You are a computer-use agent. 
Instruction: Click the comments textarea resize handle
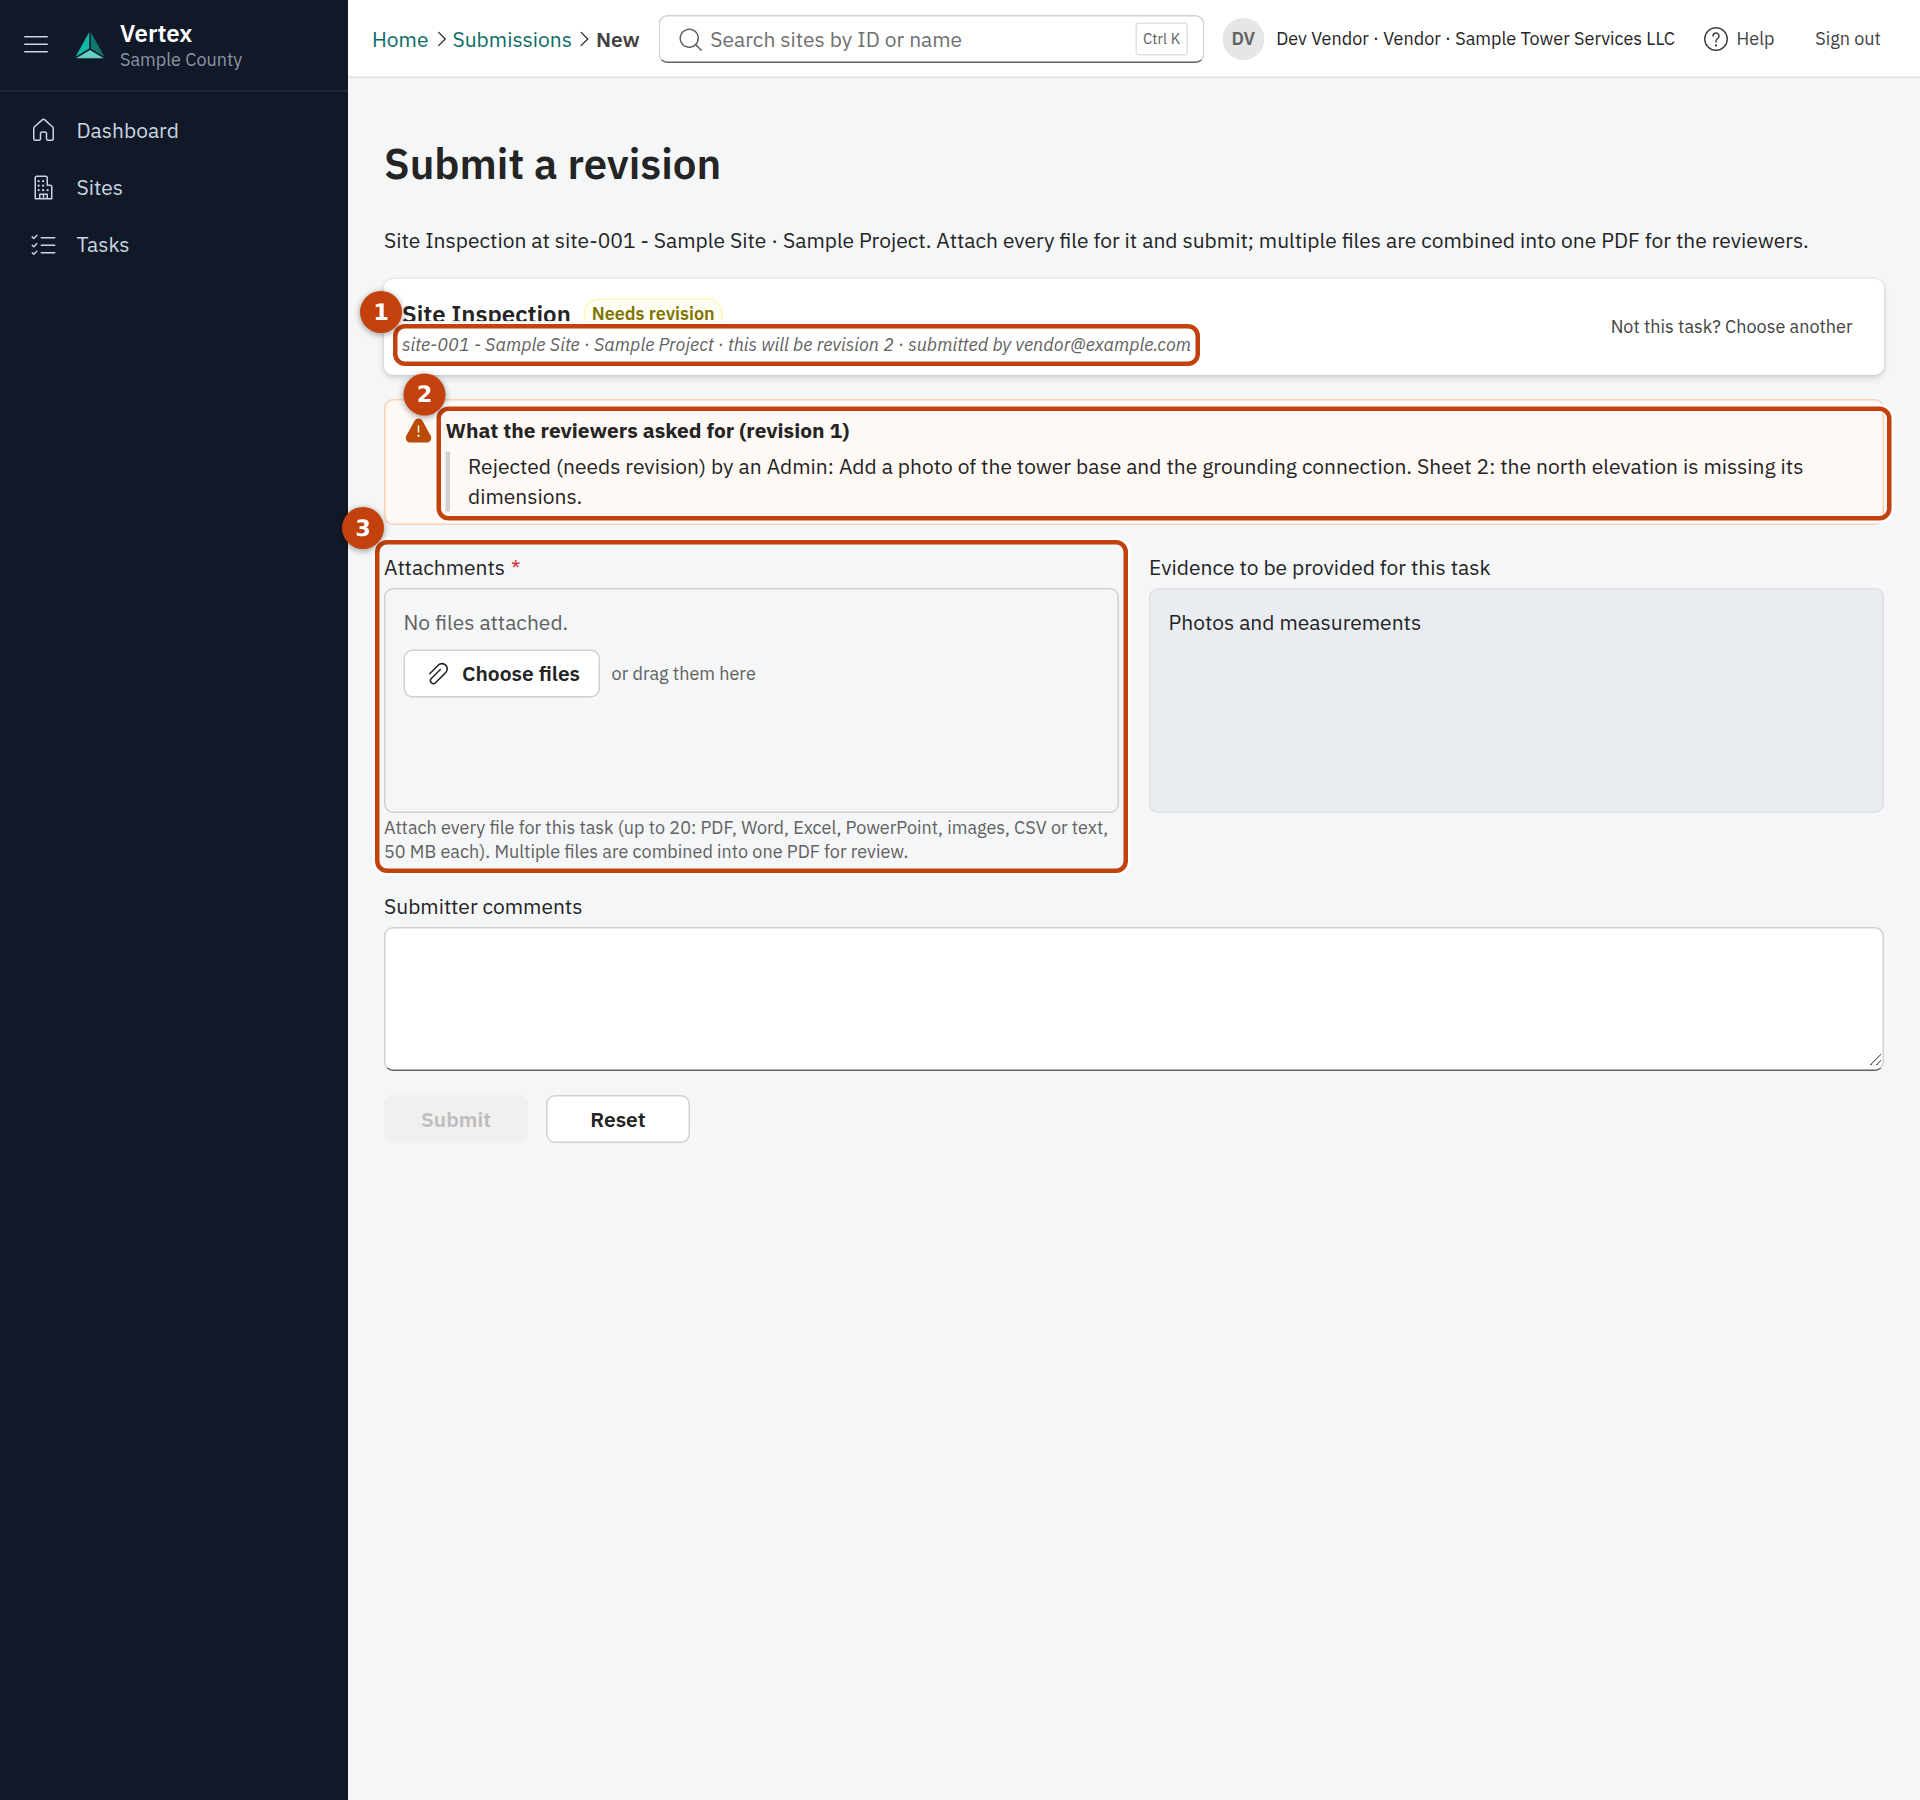[x=1874, y=1061]
